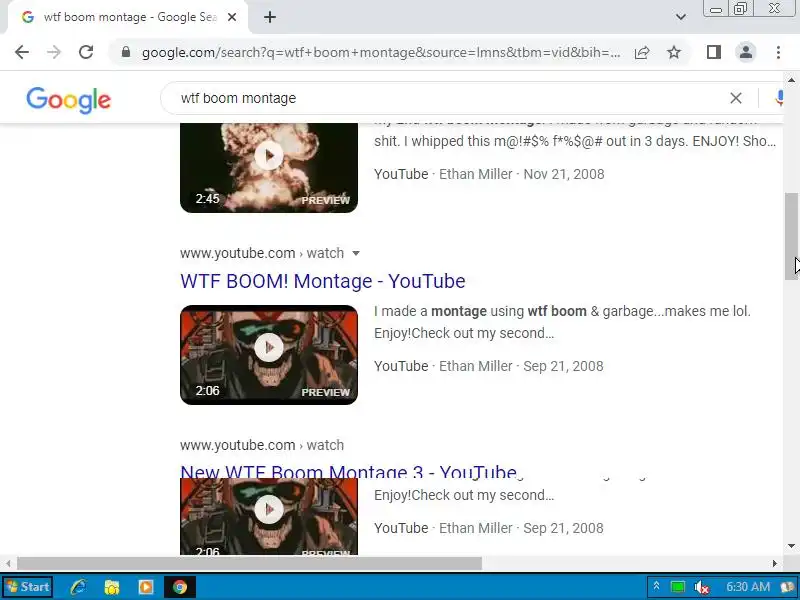Click the green monitor tray icon
This screenshot has height=600, width=800.
tap(678, 587)
